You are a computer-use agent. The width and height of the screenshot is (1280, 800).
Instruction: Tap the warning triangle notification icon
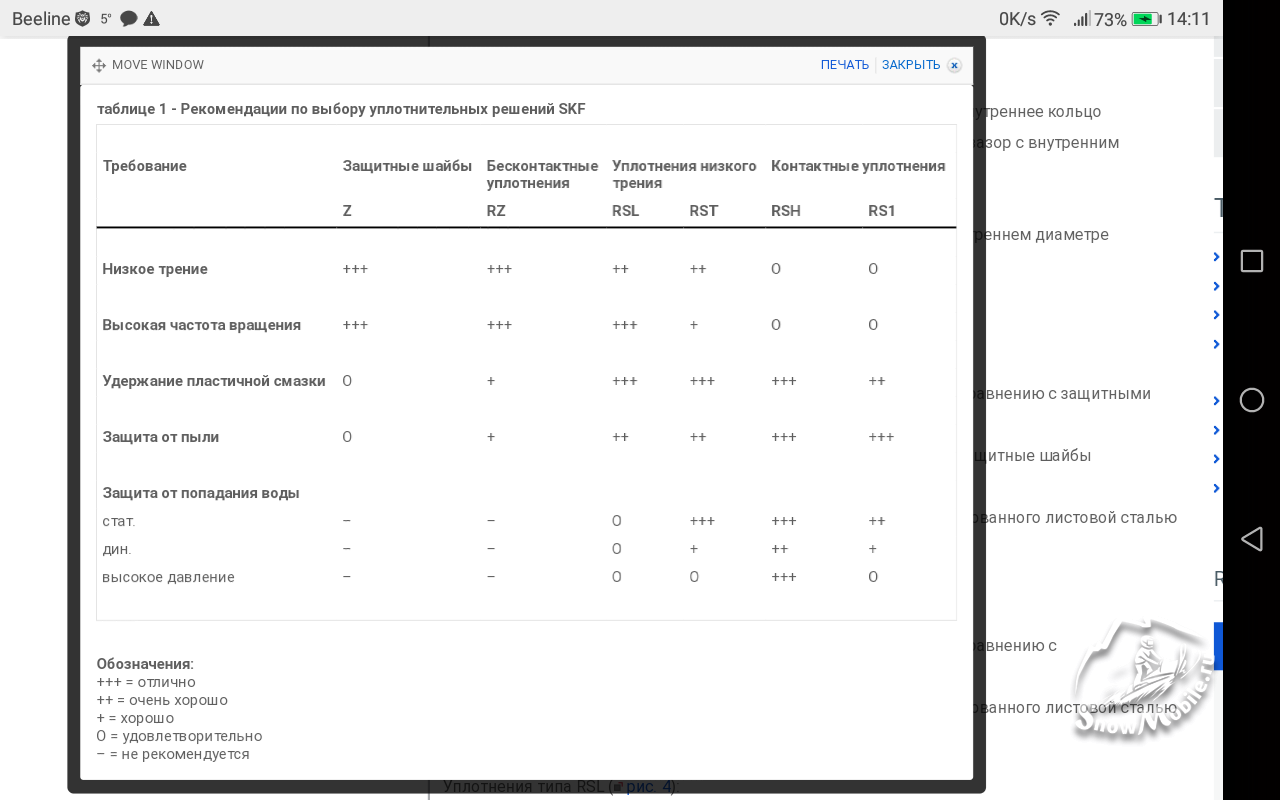pyautogui.click(x=151, y=19)
